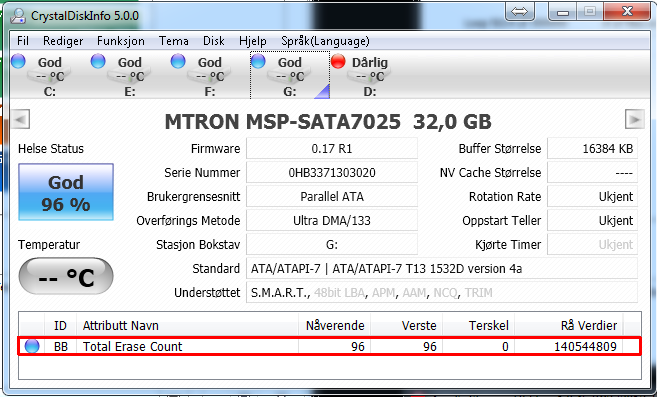Click the CrystalDiskInfo title bar icon
This screenshot has width=657, height=397.
tap(18, 16)
